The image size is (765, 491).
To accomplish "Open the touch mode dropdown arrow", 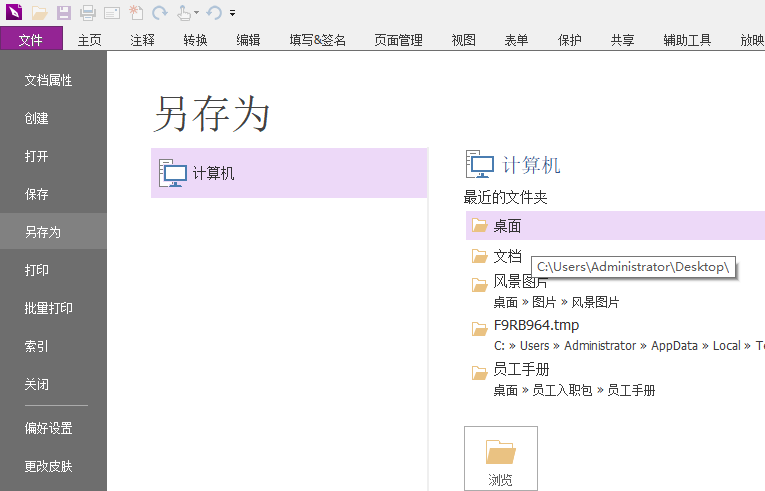I will coord(196,13).
